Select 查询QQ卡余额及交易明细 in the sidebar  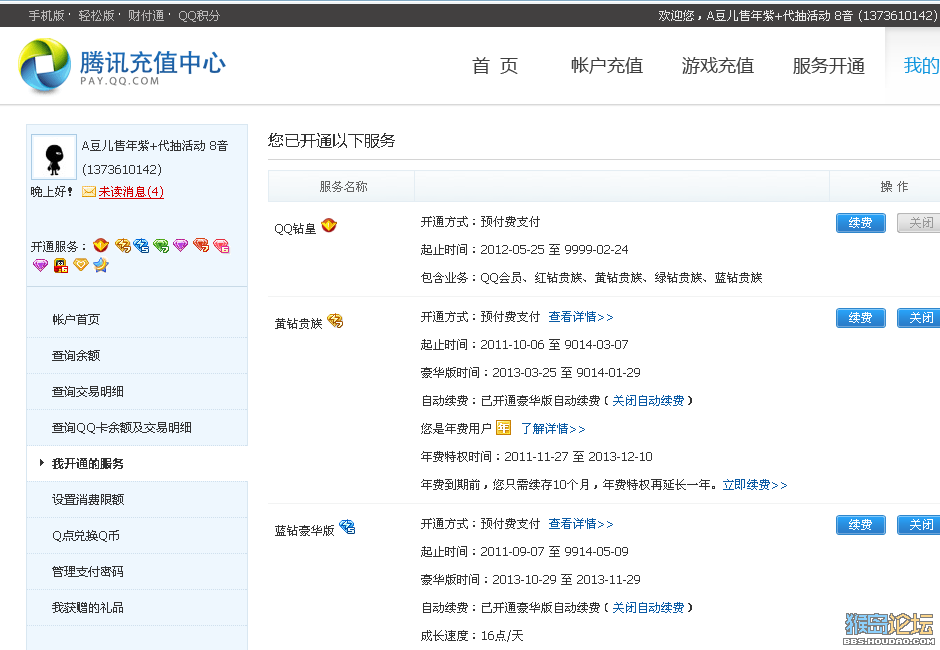pos(137,428)
